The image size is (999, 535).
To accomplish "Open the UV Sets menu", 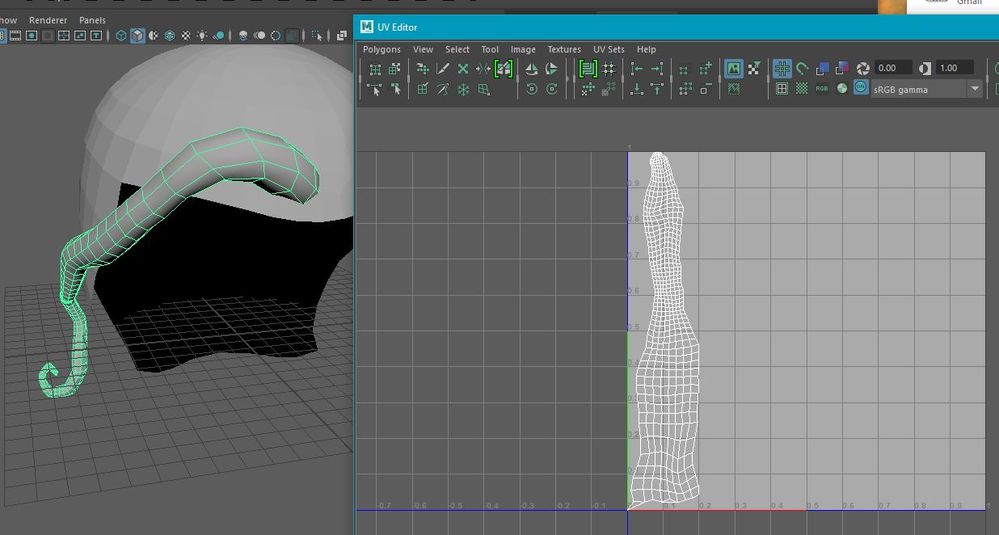I will point(609,49).
